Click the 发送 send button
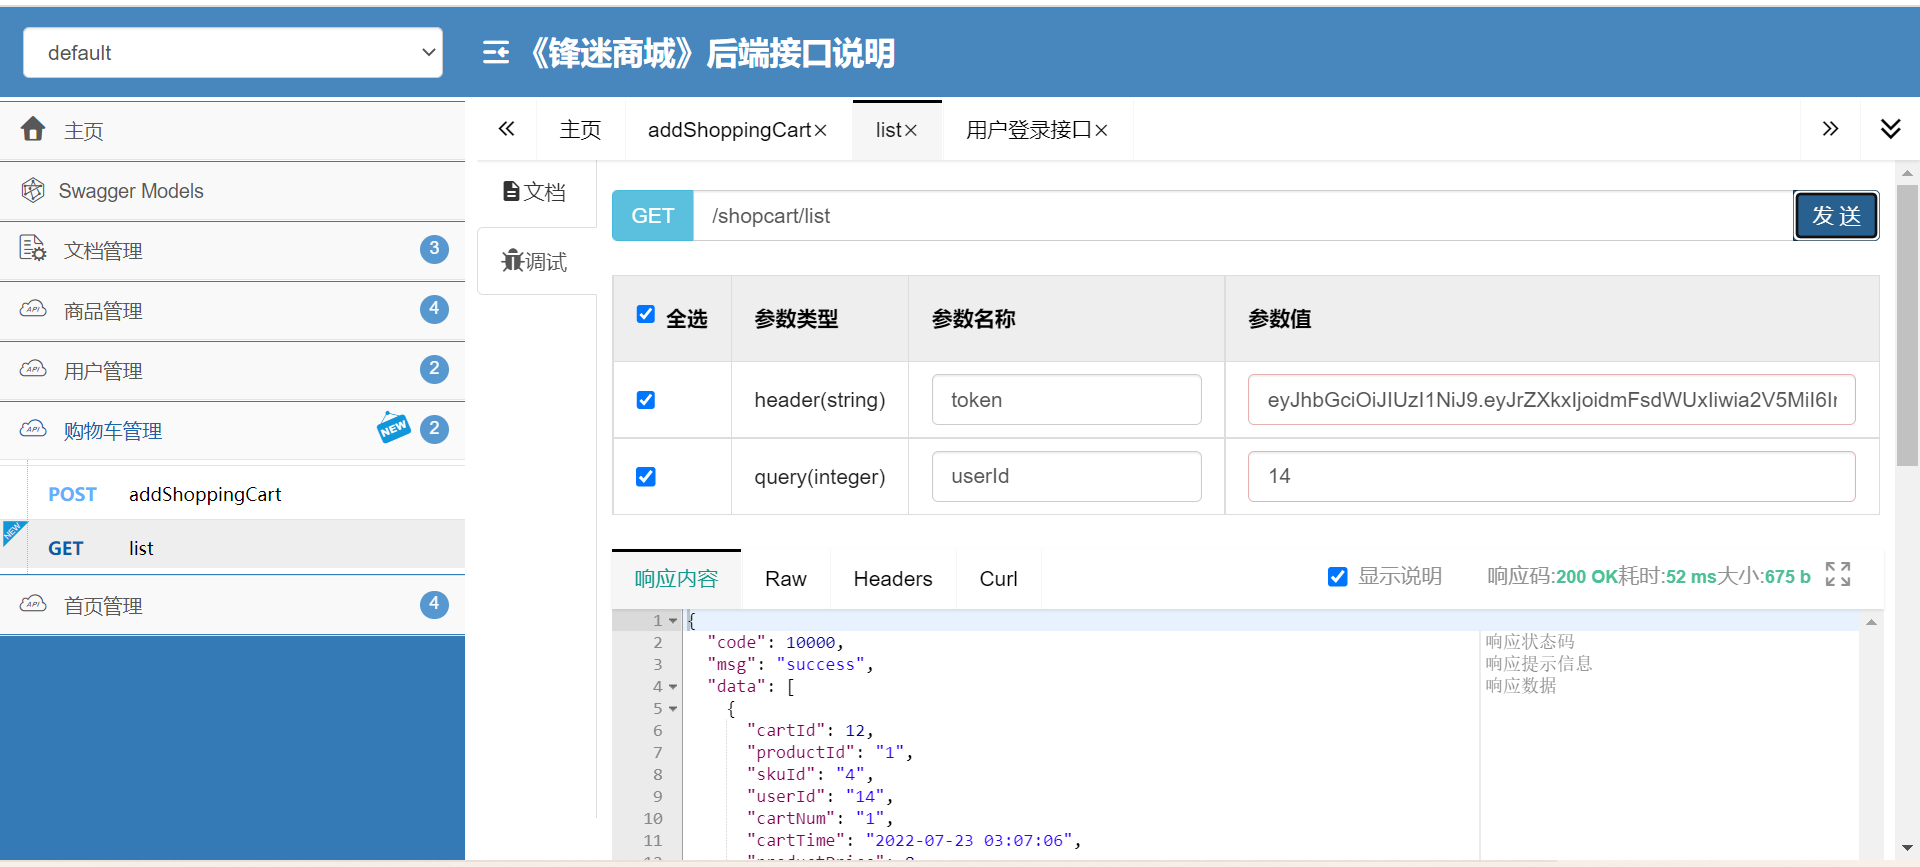 (x=1836, y=215)
